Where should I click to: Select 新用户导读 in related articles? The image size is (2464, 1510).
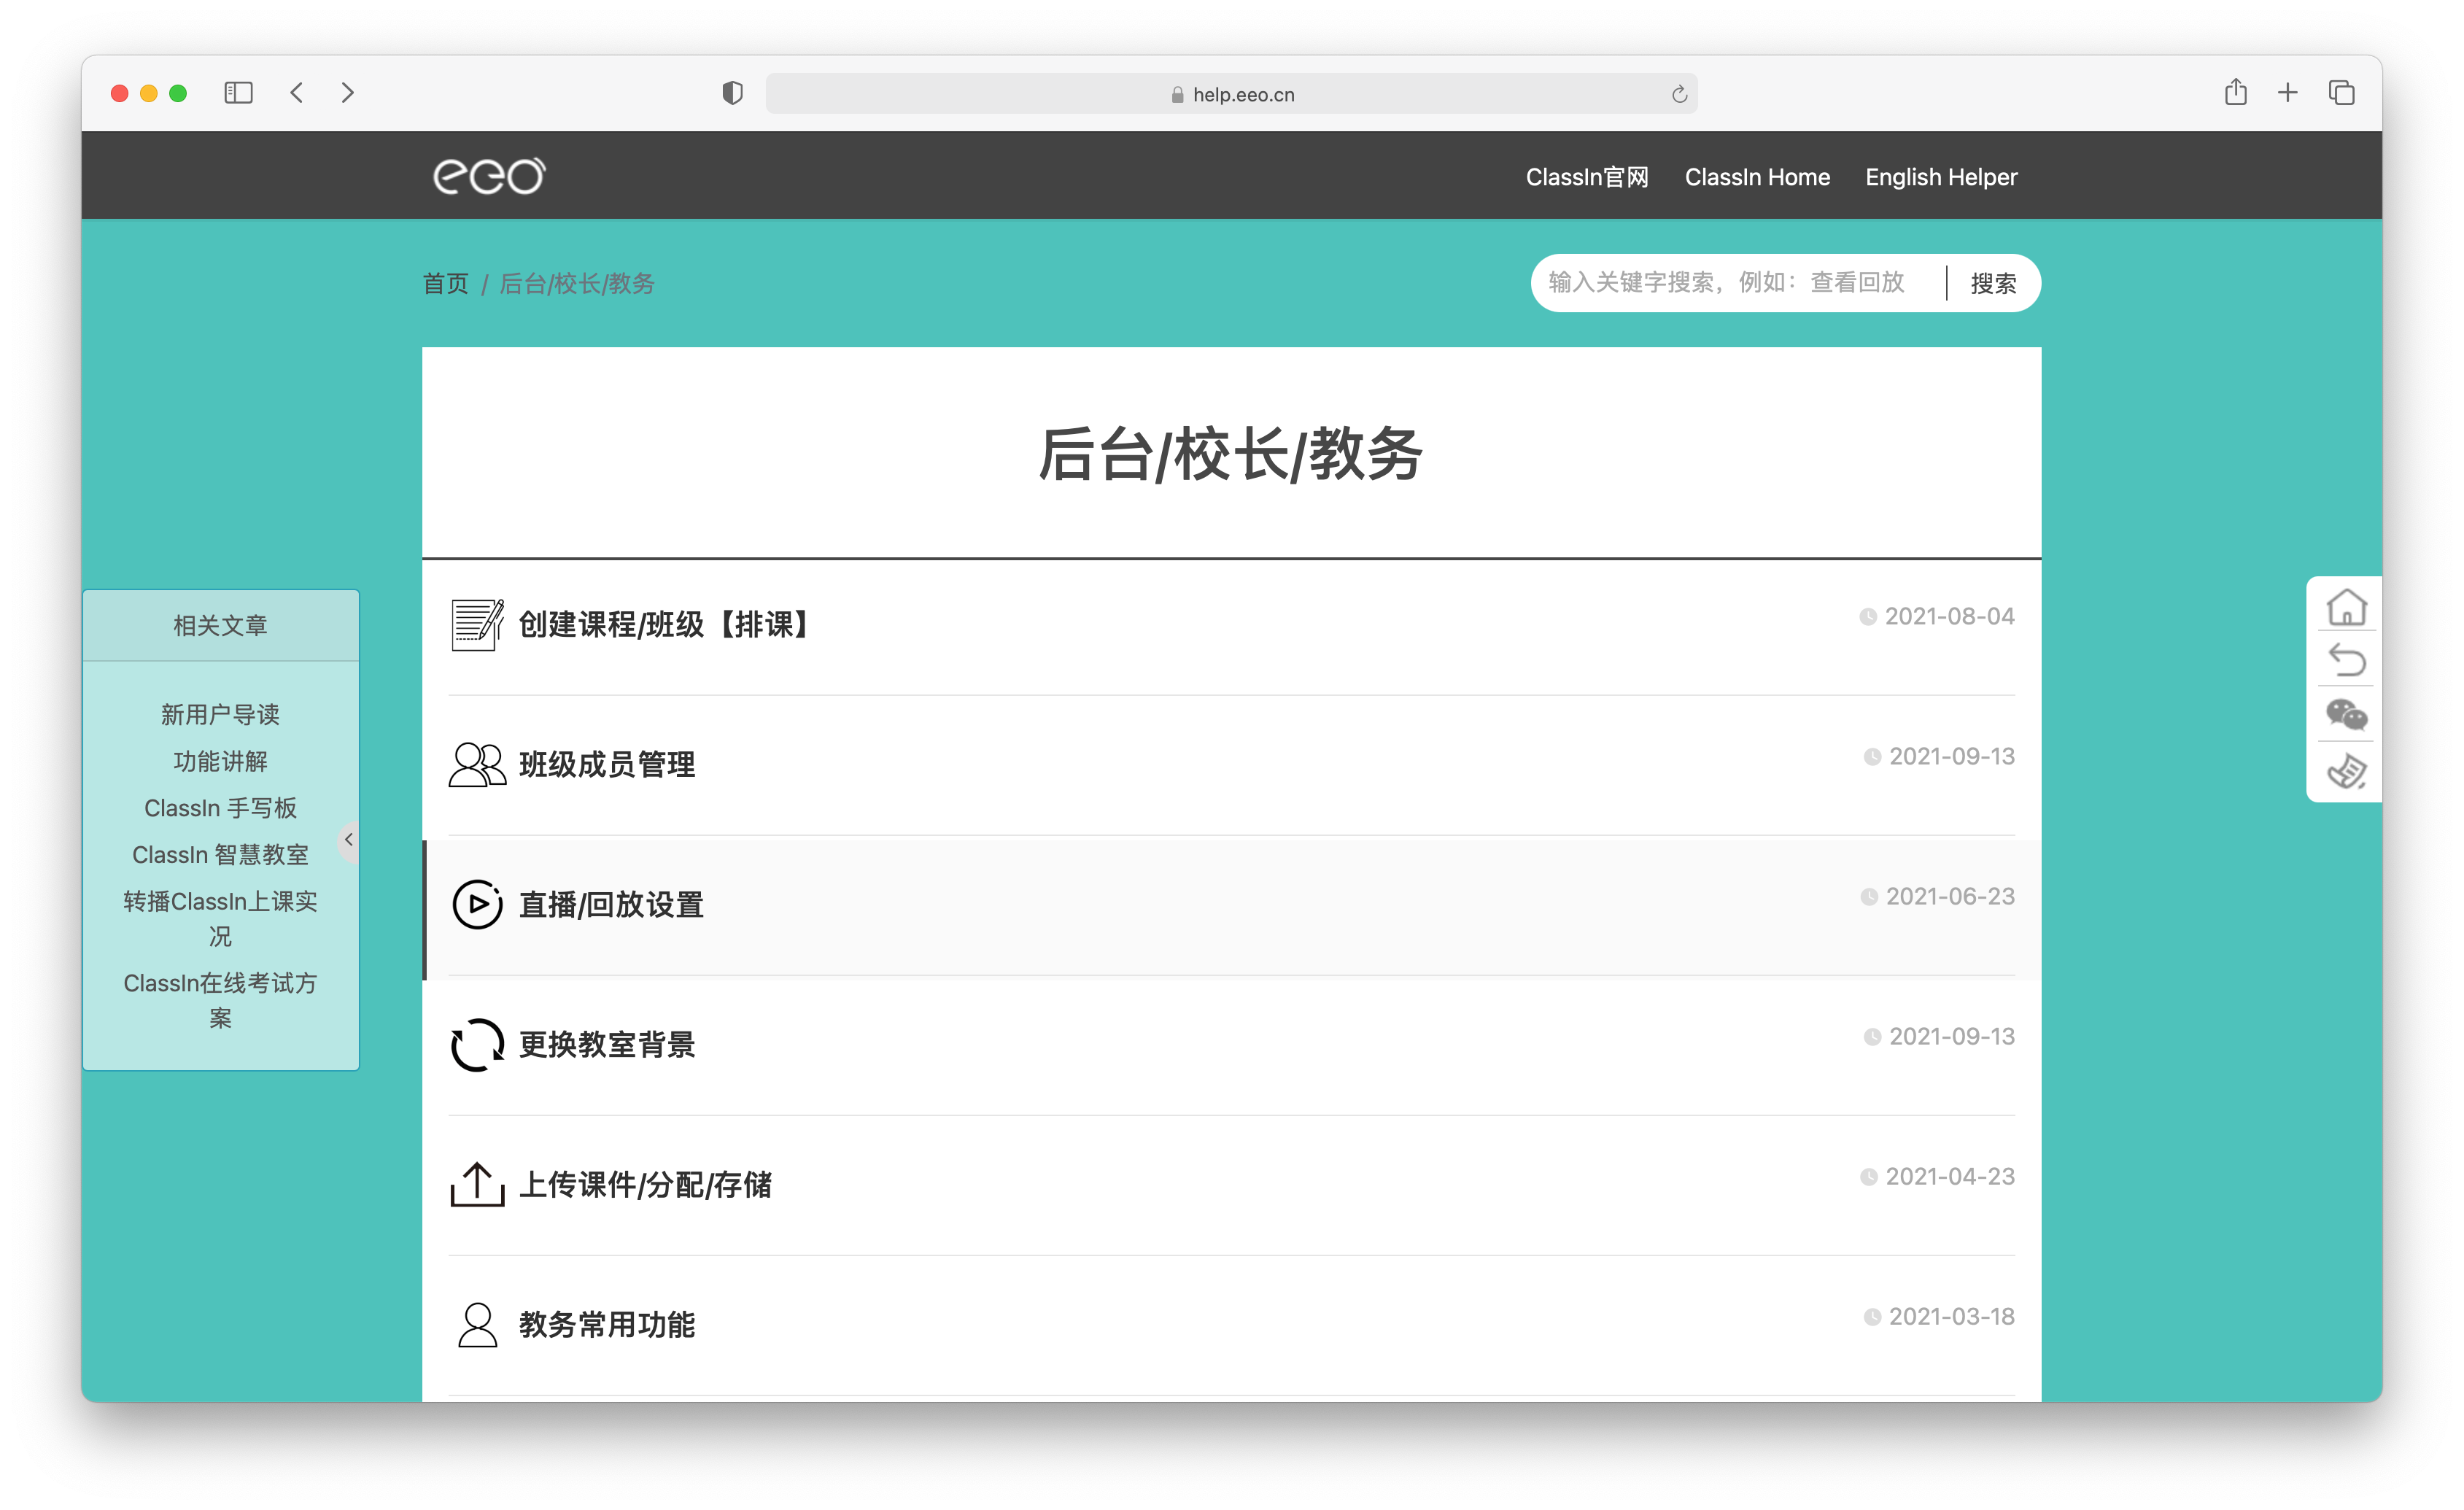click(x=220, y=714)
